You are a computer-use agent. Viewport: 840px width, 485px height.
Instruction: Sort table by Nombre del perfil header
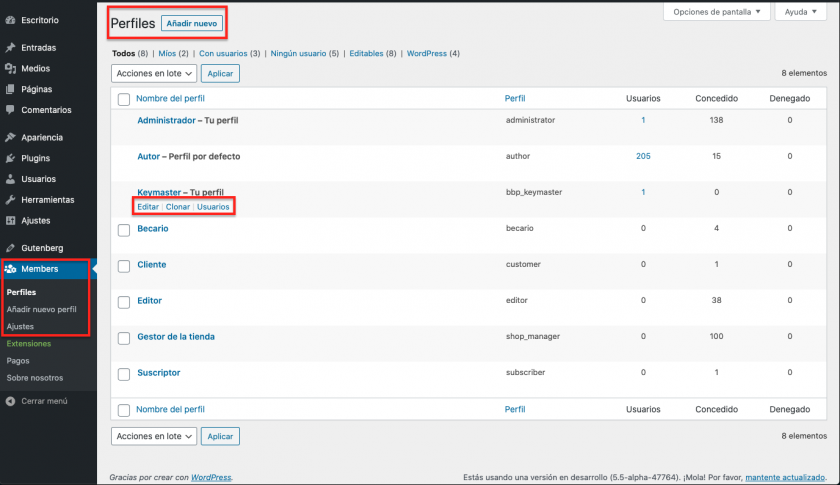(171, 99)
